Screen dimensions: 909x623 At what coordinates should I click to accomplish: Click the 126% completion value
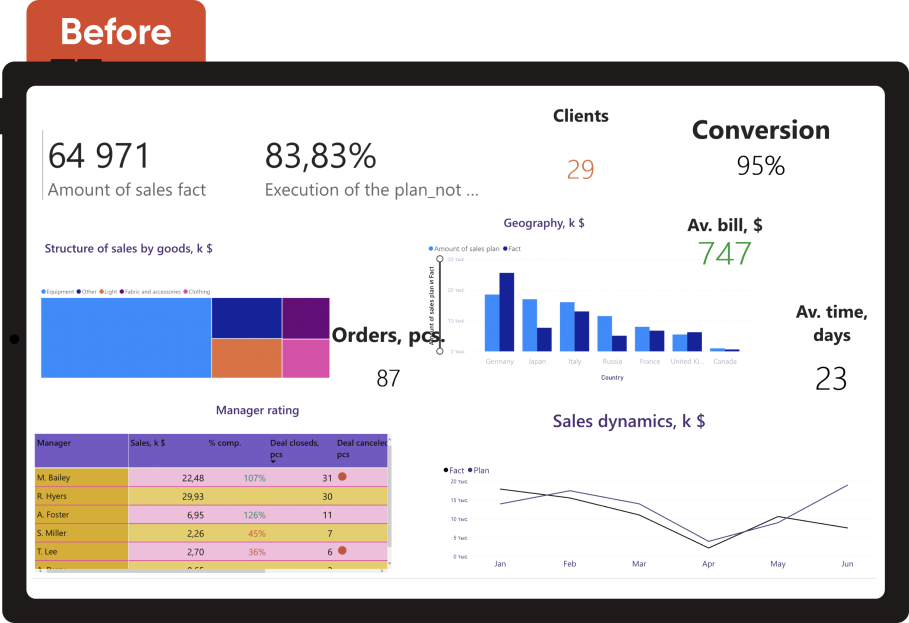(254, 515)
